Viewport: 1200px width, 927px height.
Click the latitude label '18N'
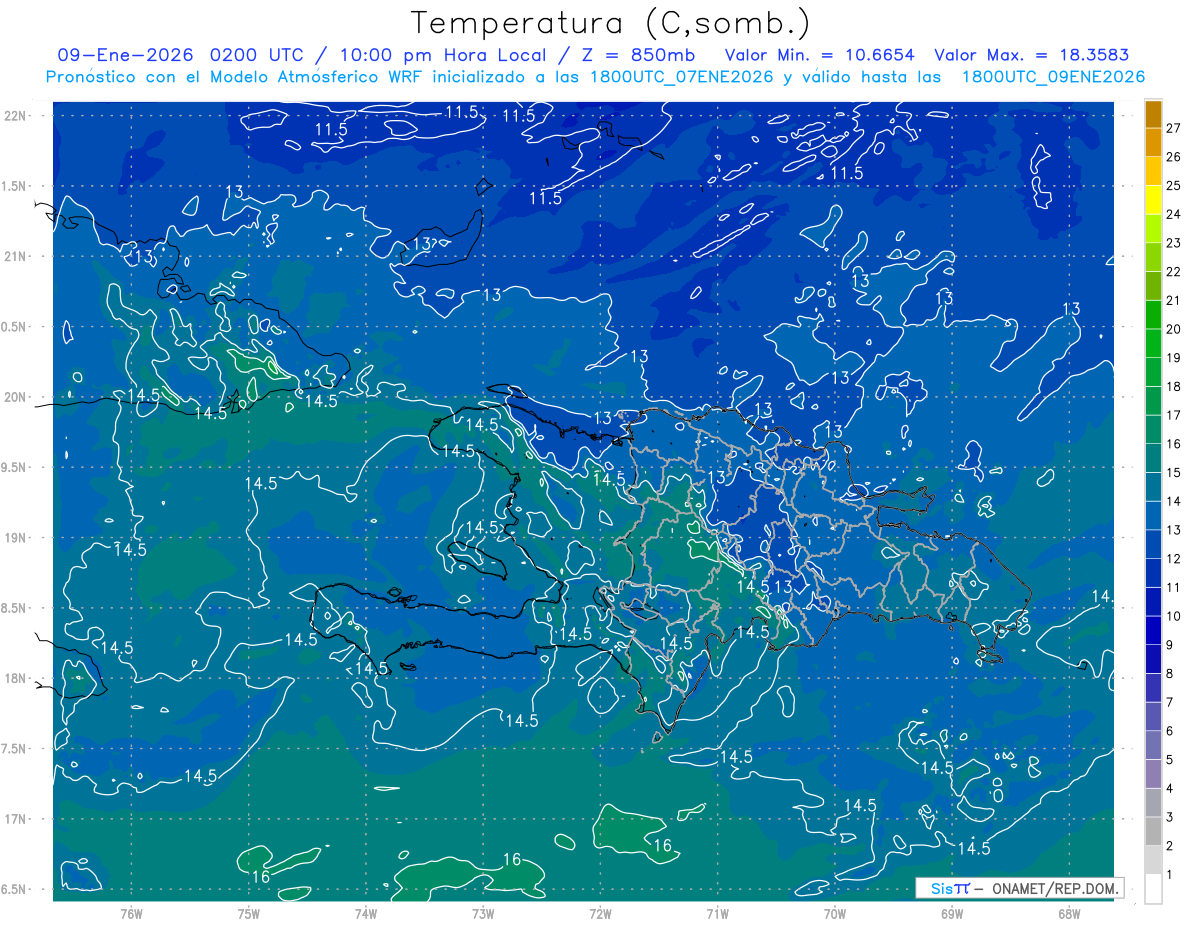click(15, 679)
